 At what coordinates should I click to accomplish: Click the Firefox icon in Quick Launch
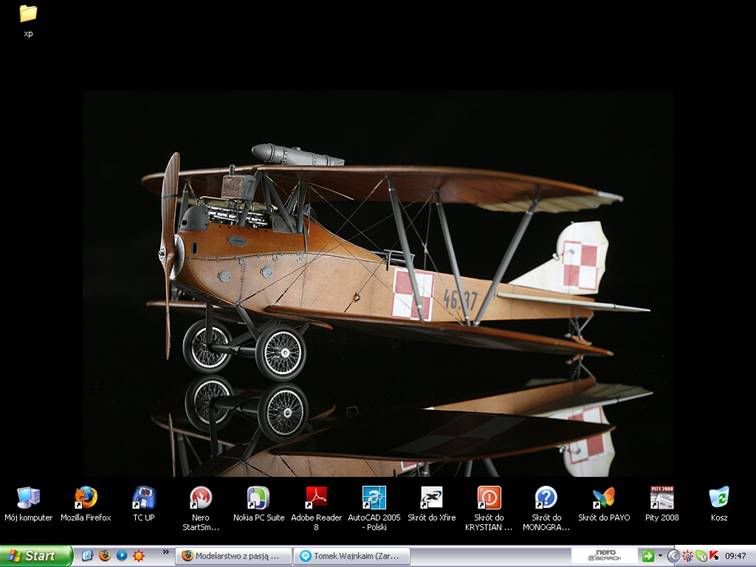click(x=103, y=555)
